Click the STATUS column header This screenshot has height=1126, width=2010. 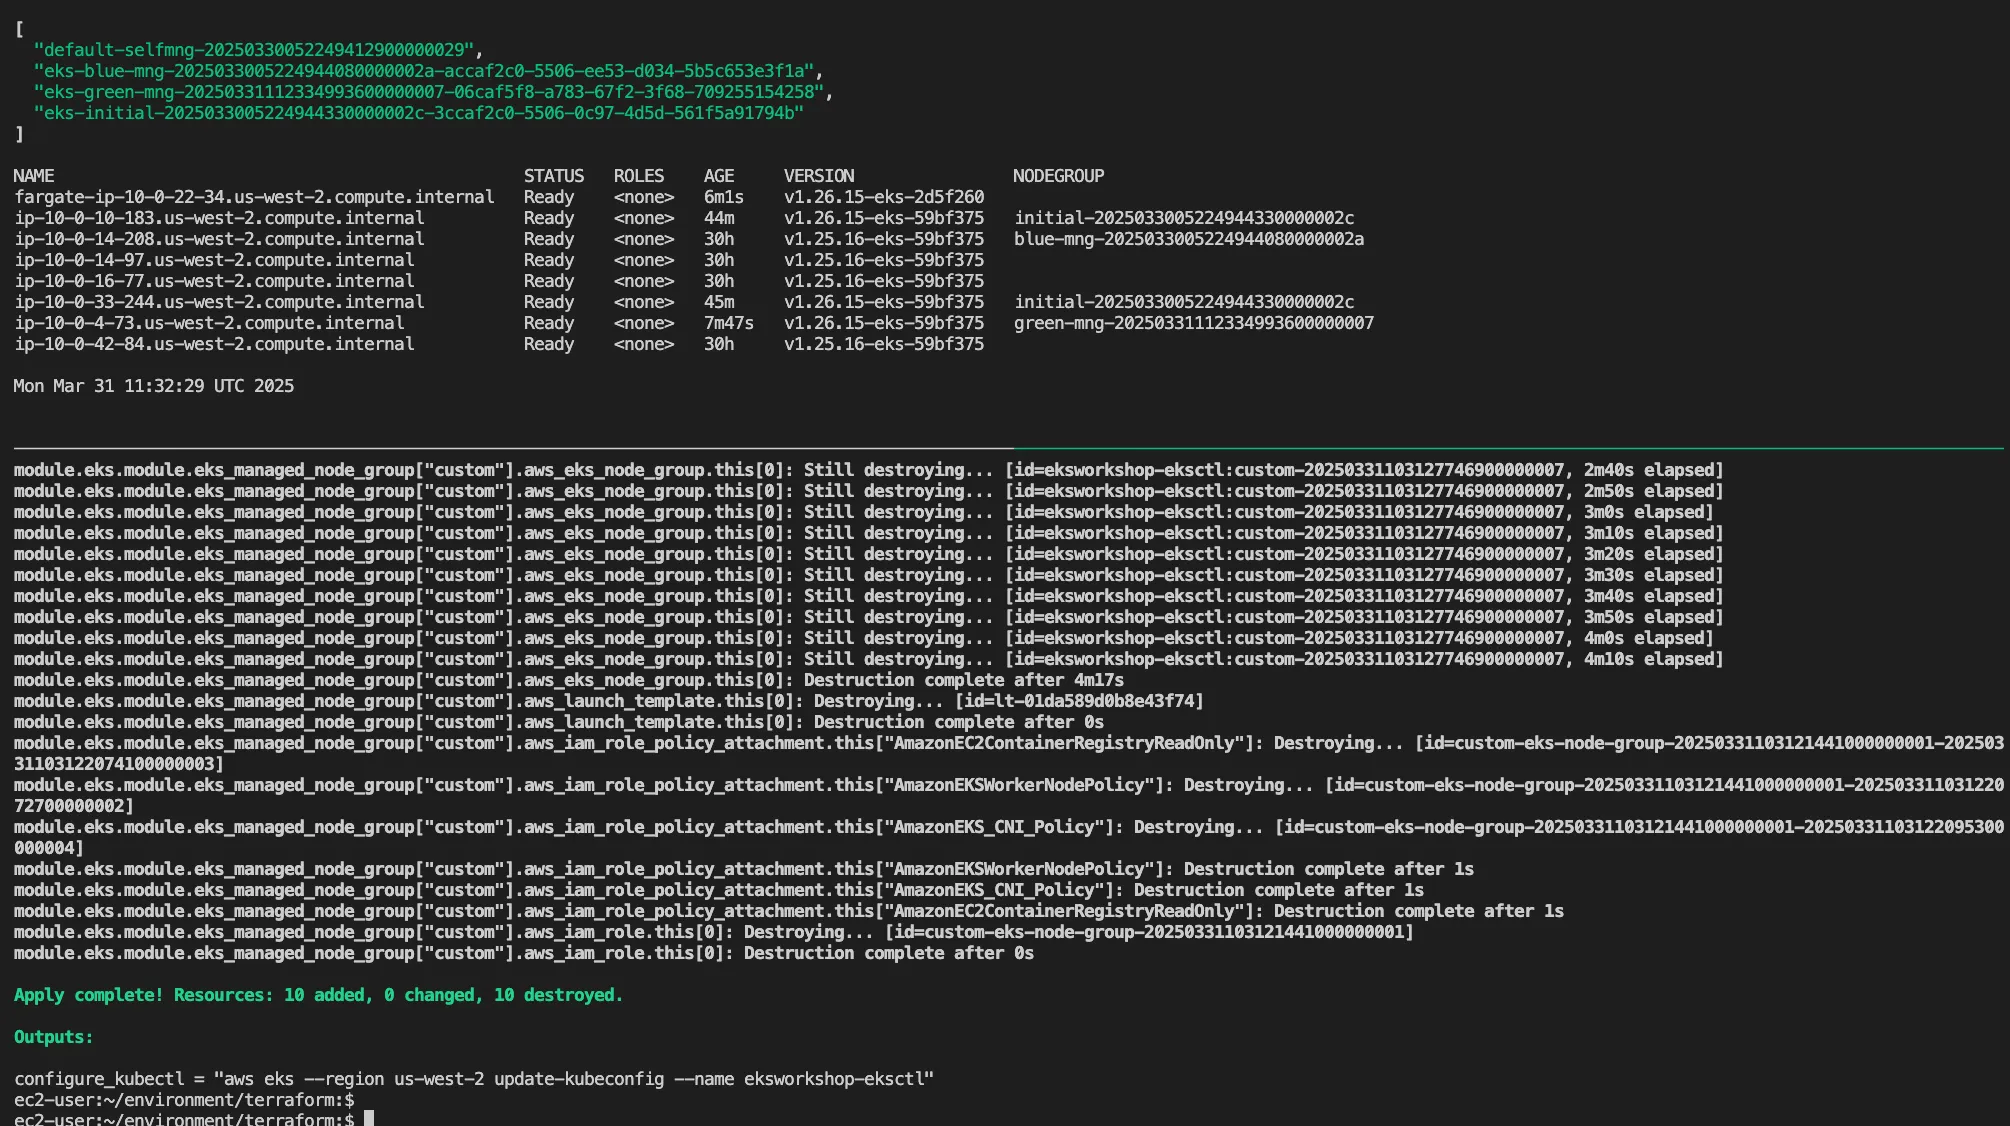(x=553, y=176)
